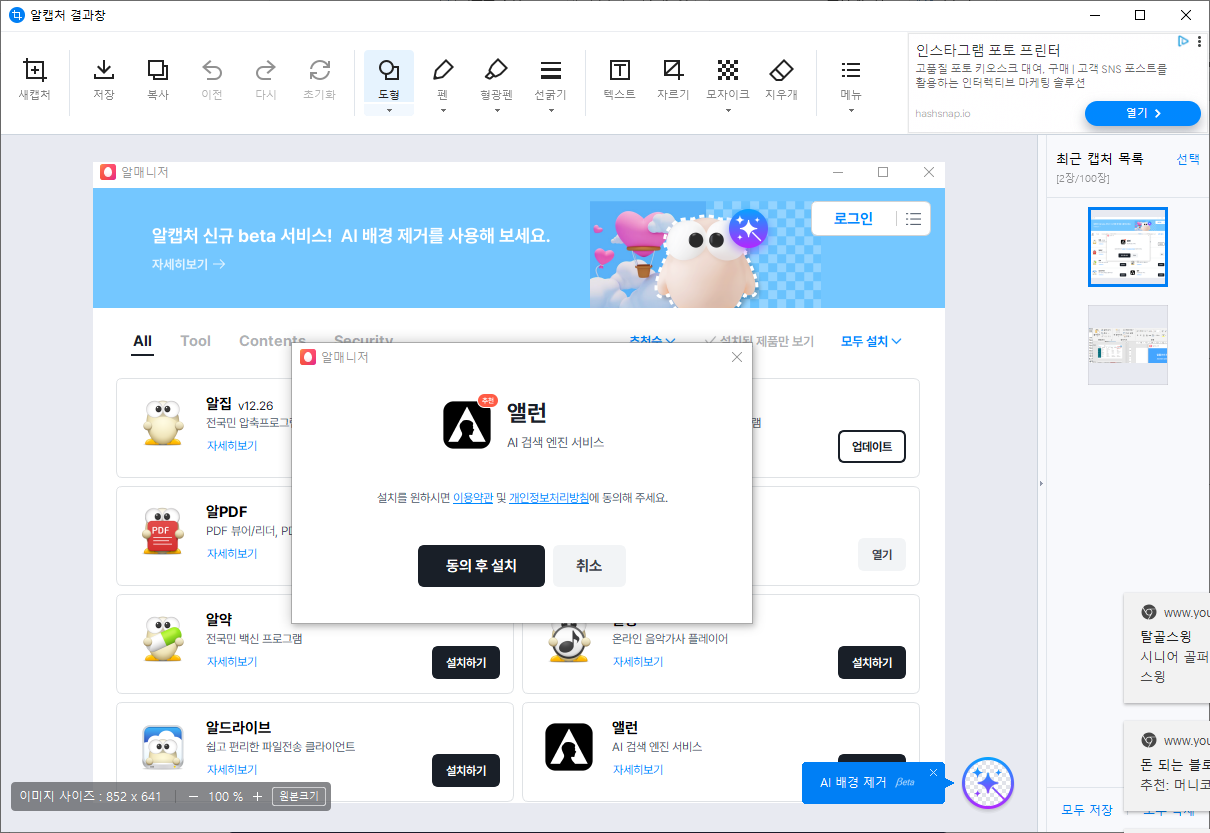Close the AI 배경 제거 tooltip
Image resolution: width=1210 pixels, height=833 pixels.
click(933, 772)
